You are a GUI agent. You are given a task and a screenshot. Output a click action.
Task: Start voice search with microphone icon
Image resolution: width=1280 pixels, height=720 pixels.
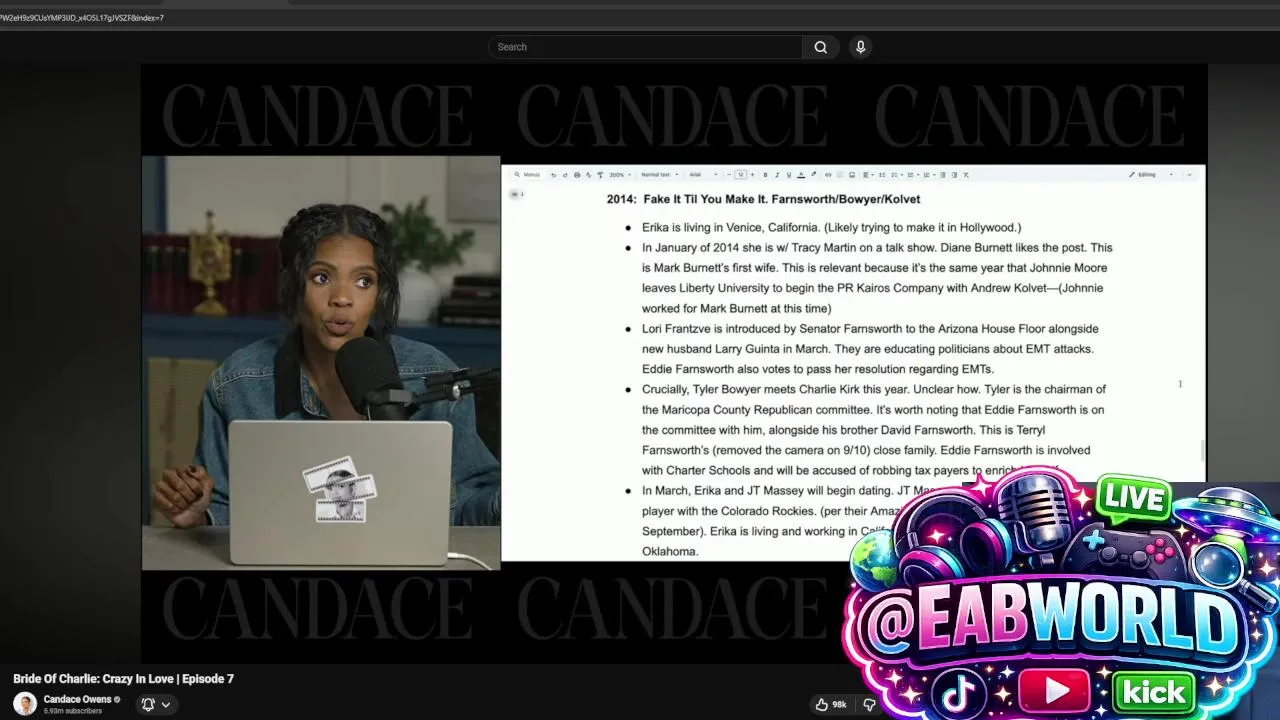pyautogui.click(x=860, y=47)
